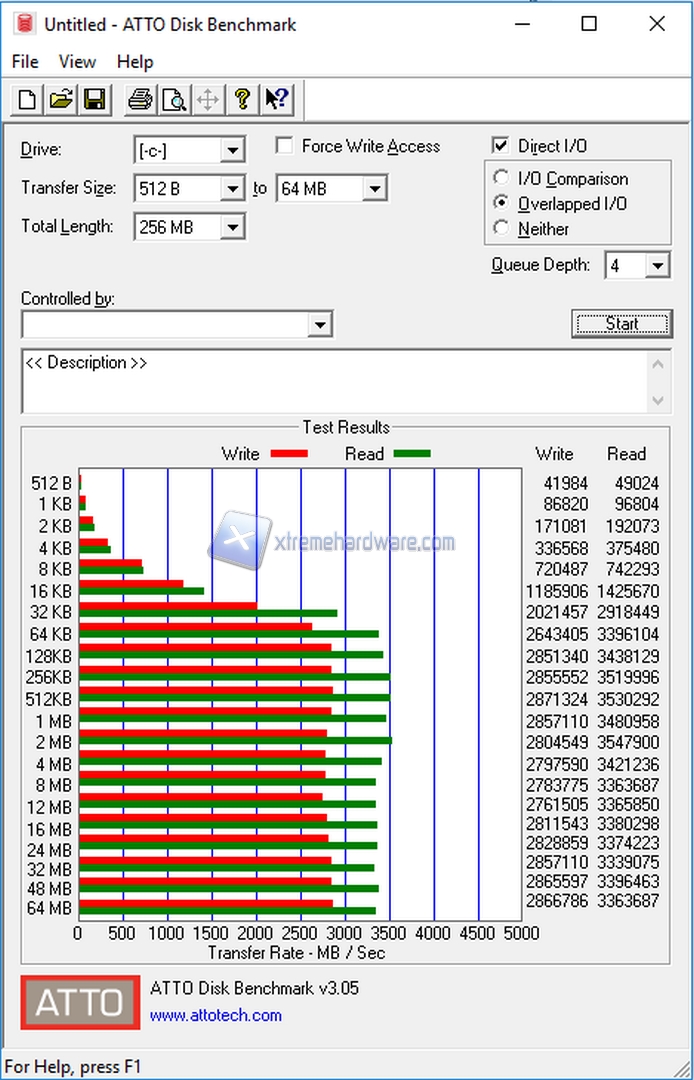The width and height of the screenshot is (694, 1080).
Task: Visit the www.attotech.com link
Action: click(216, 1015)
